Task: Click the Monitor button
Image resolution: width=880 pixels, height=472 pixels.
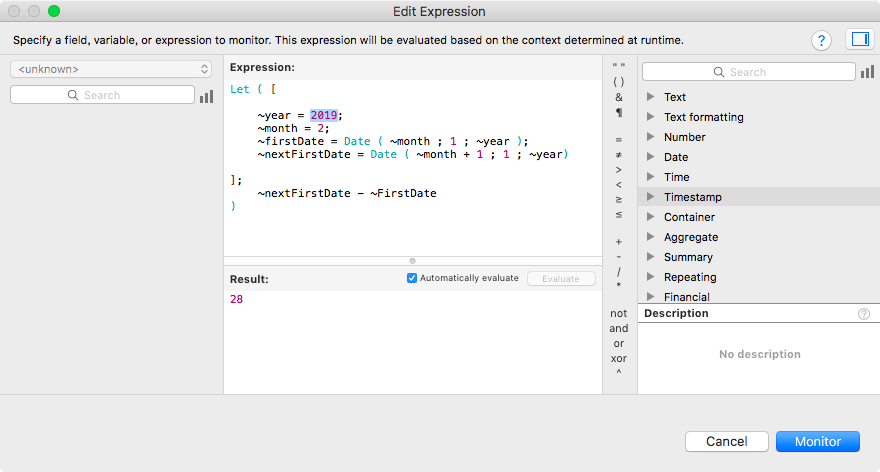Action: pyautogui.click(x=818, y=442)
